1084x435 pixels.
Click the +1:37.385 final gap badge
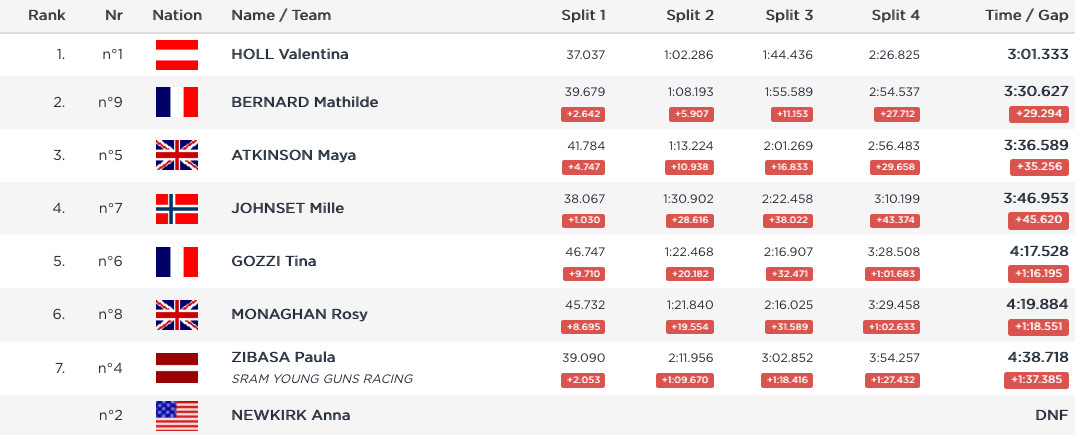tap(1036, 380)
